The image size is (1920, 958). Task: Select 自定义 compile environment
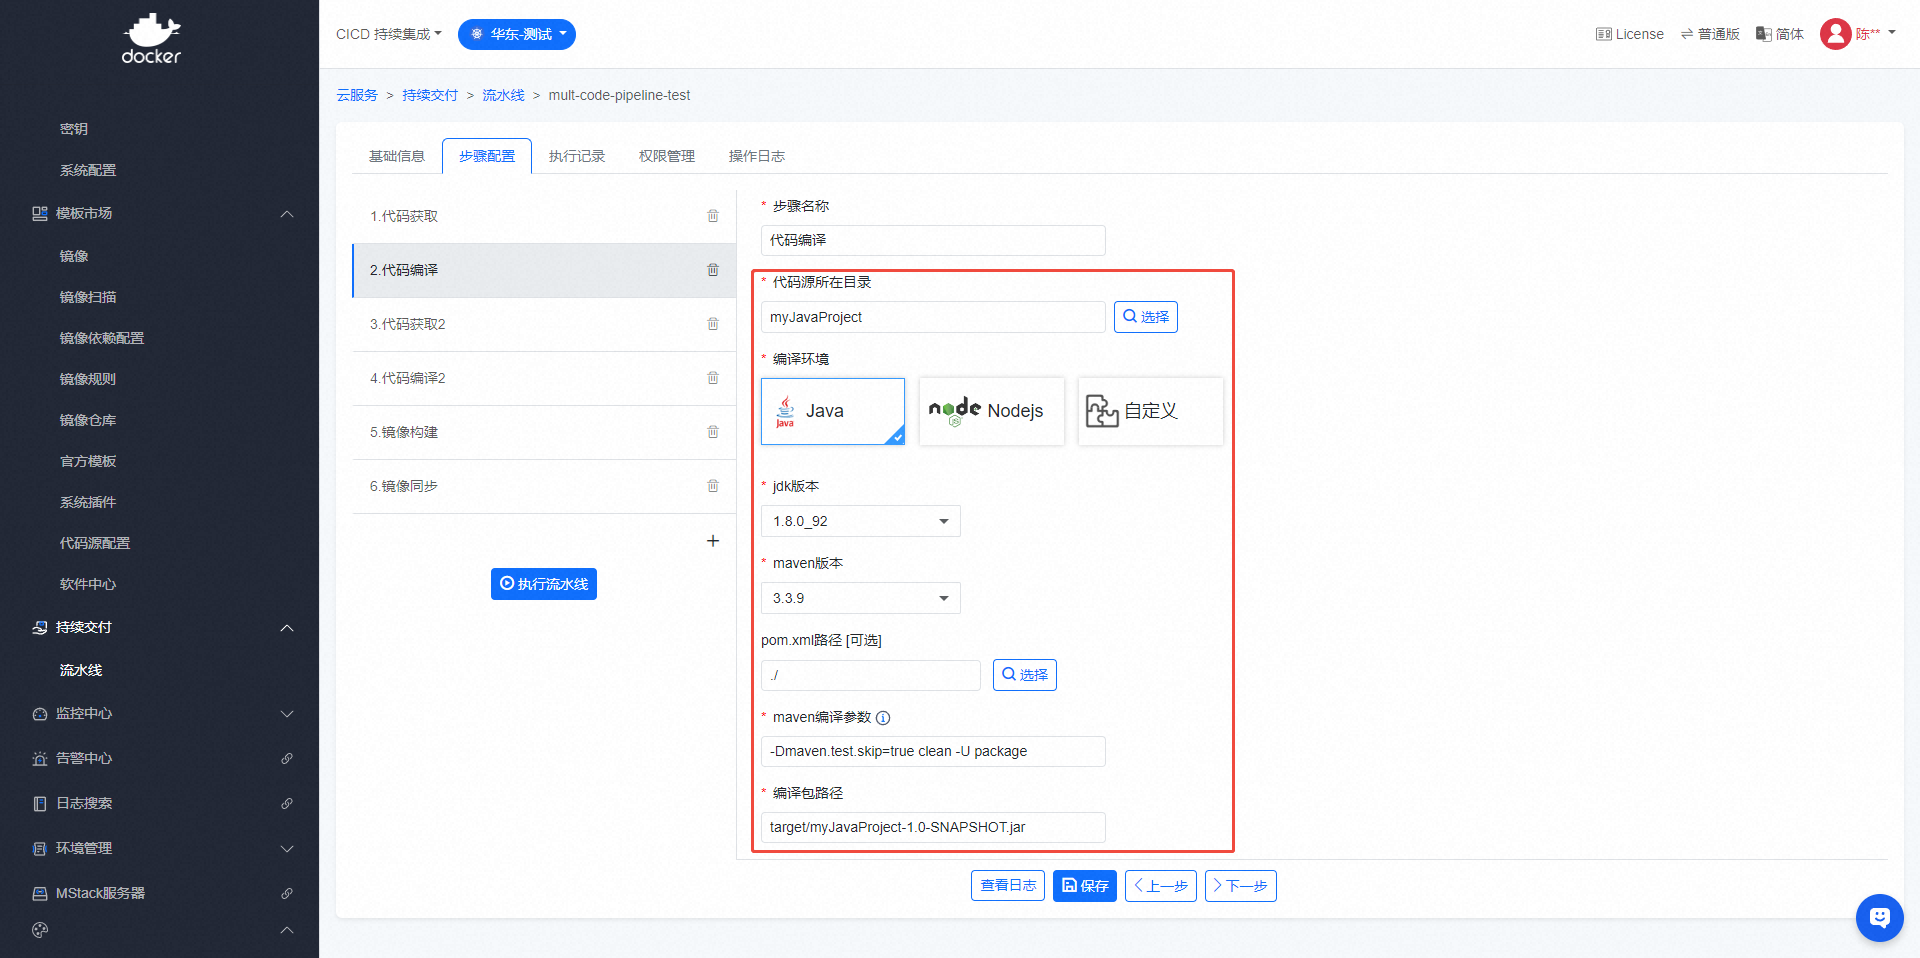click(1150, 411)
